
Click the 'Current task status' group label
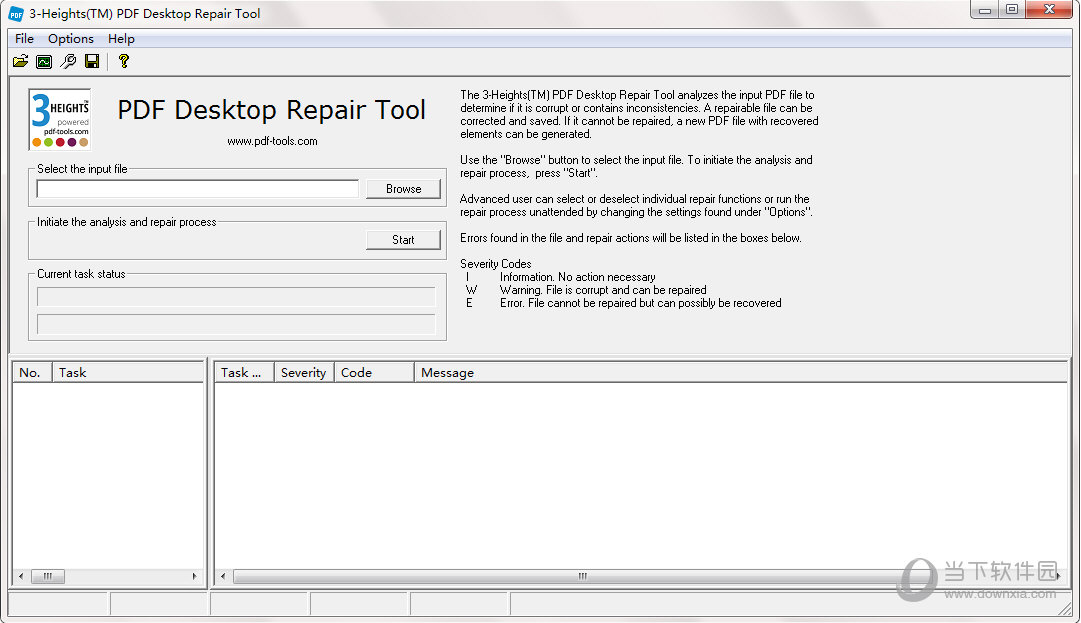pos(81,274)
